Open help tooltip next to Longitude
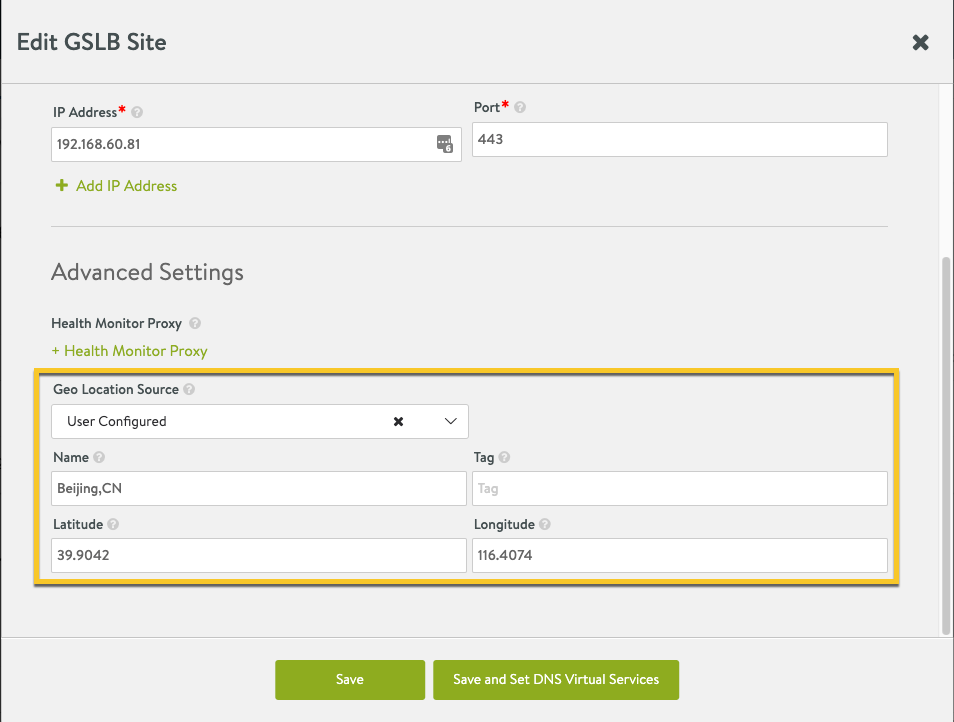Image resolution: width=954 pixels, height=722 pixels. (545, 524)
